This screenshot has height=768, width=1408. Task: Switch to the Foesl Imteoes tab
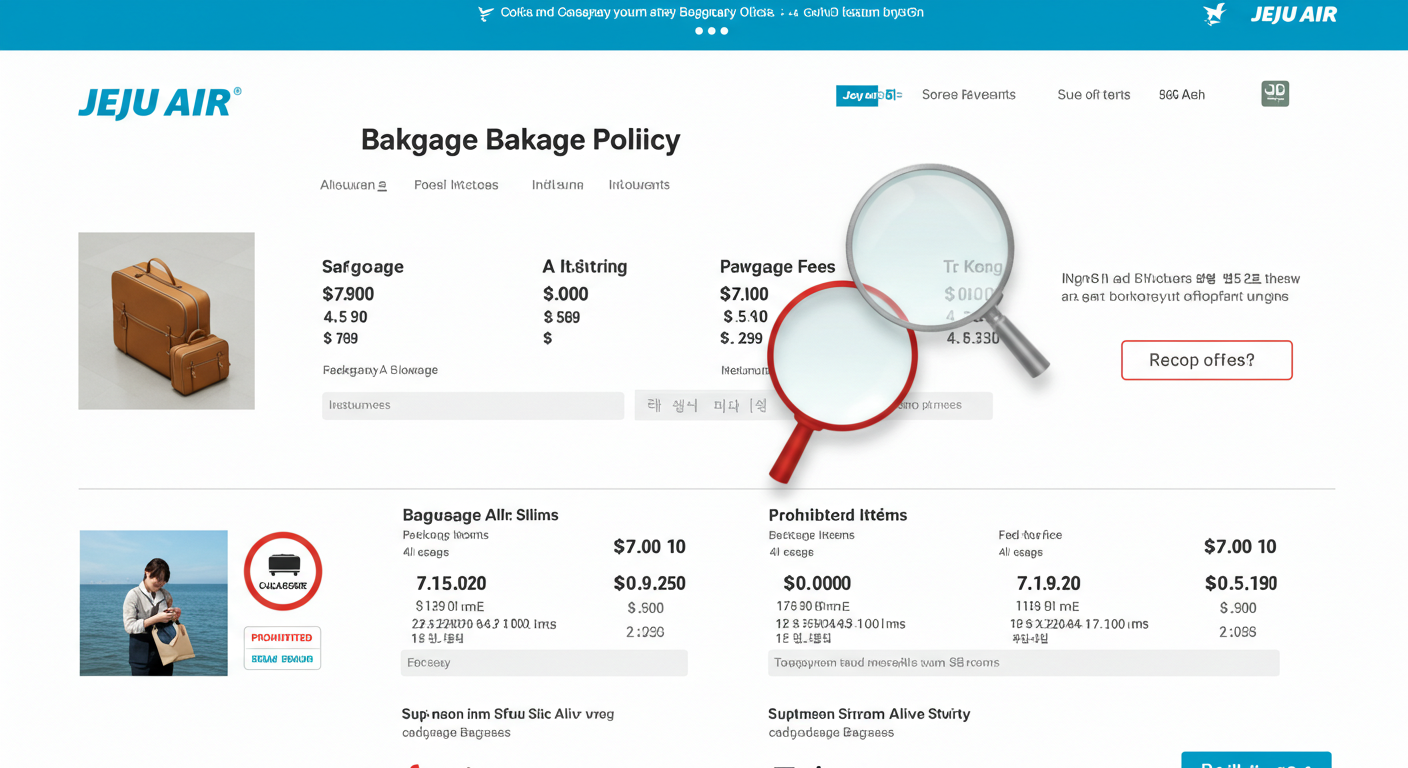coord(456,185)
